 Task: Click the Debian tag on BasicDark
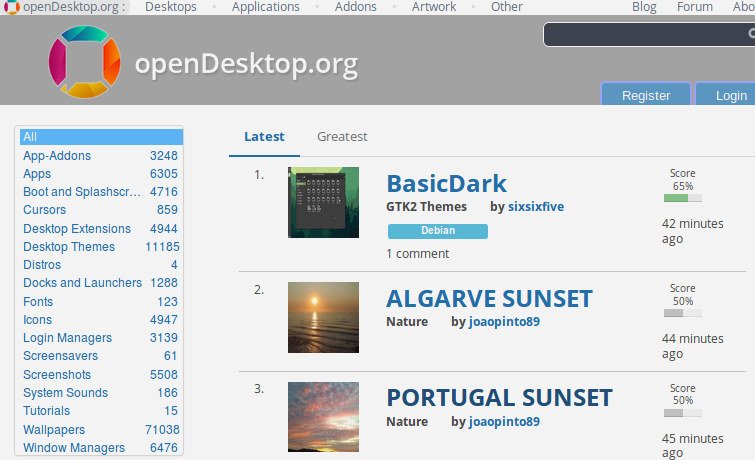coord(438,231)
